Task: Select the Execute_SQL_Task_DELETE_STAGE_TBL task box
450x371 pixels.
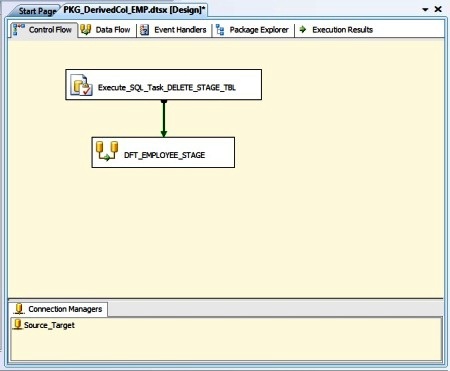Action: (164, 85)
